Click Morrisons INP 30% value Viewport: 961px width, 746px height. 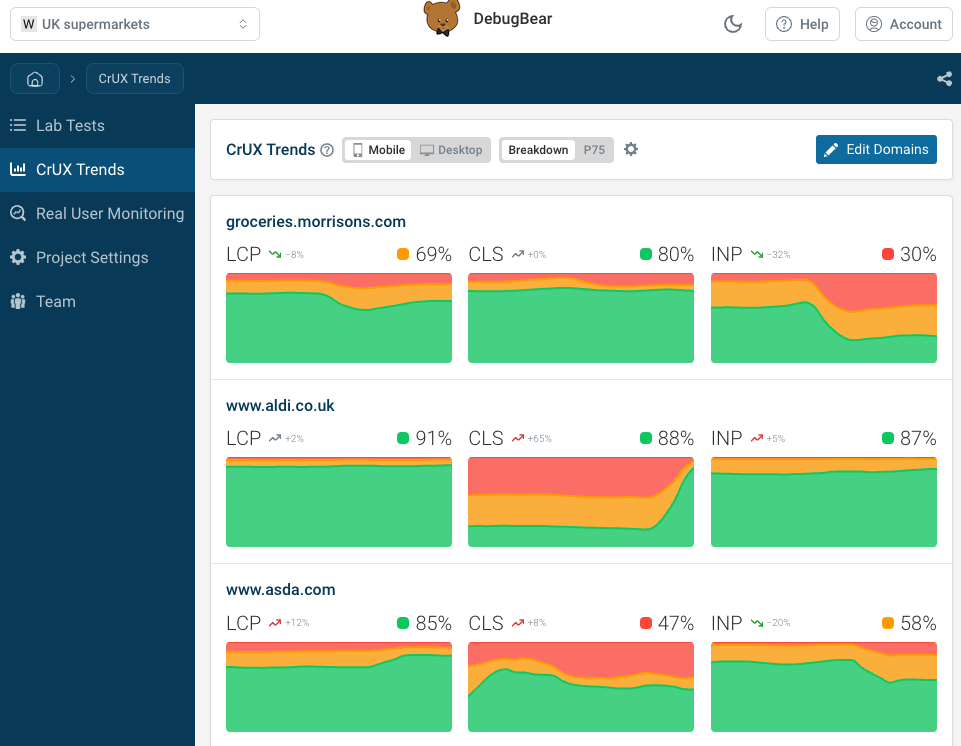(x=918, y=254)
